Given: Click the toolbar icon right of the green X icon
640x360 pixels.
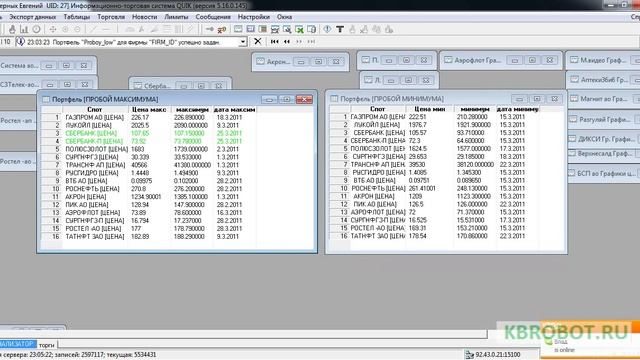Looking at the screenshot, I should coord(311,29).
